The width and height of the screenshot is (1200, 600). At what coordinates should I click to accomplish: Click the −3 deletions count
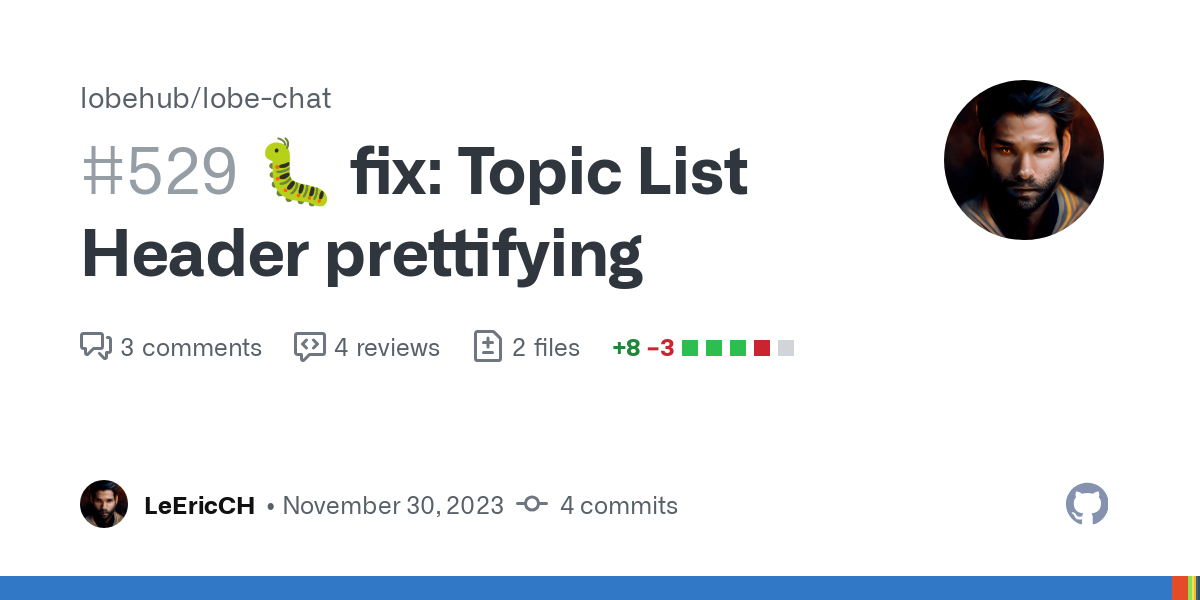click(x=660, y=348)
